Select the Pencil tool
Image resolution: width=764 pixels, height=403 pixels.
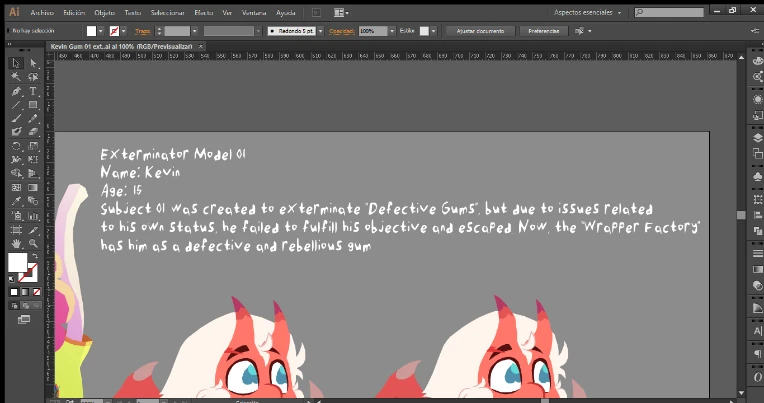33,118
